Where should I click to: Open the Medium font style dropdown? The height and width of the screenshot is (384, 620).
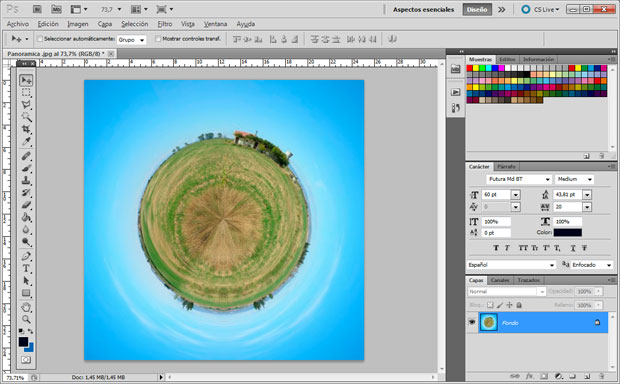(575, 179)
